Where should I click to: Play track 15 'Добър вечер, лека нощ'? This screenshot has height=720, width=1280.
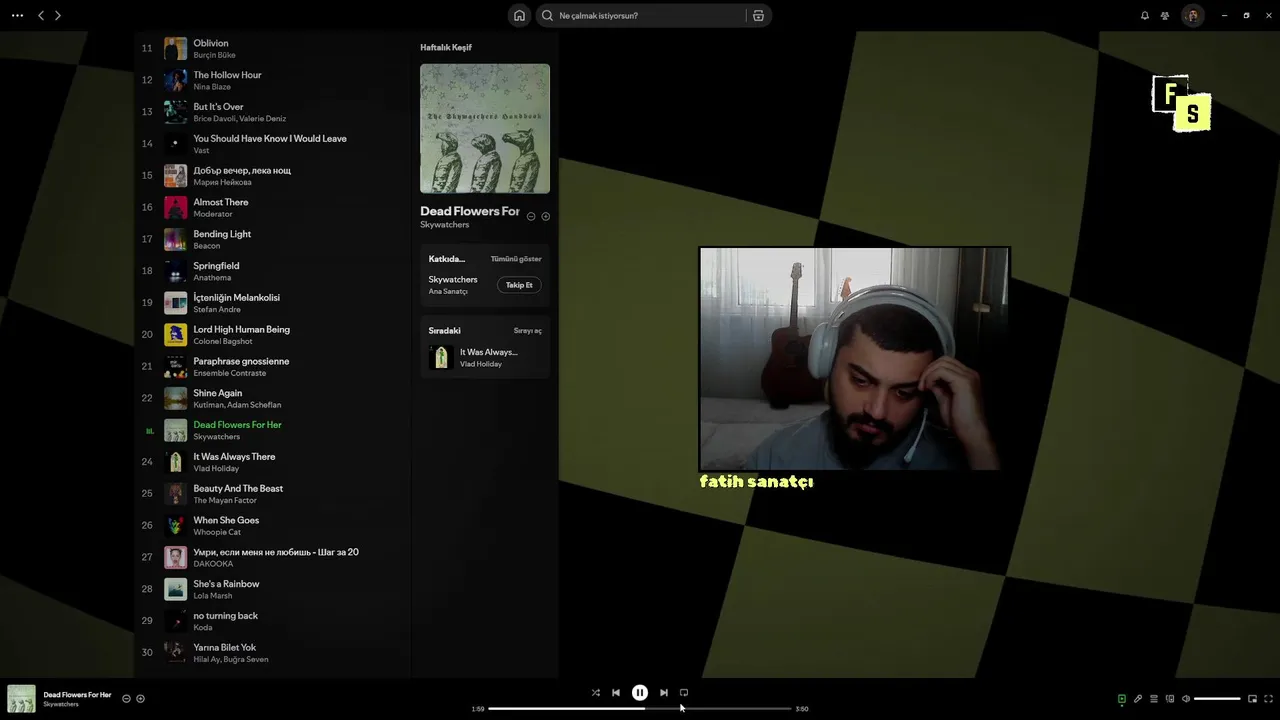pos(270,176)
